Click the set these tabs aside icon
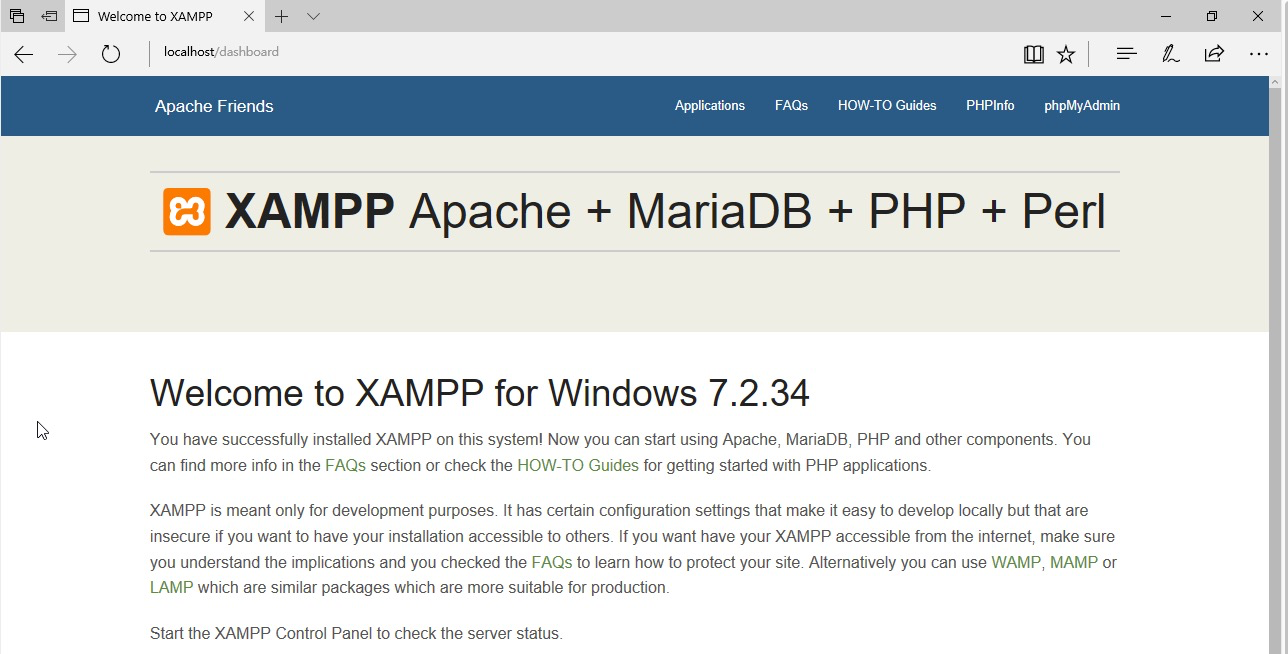Viewport: 1288px width, 654px height. 49,16
